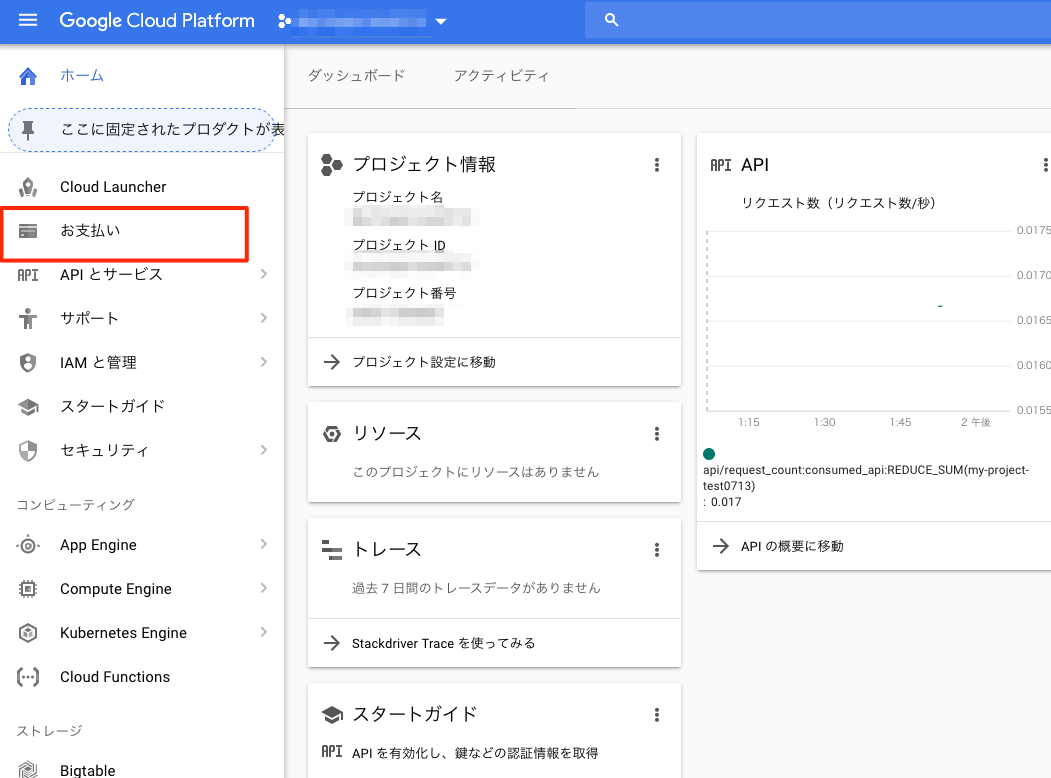Select ホーム in the sidebar

82,76
